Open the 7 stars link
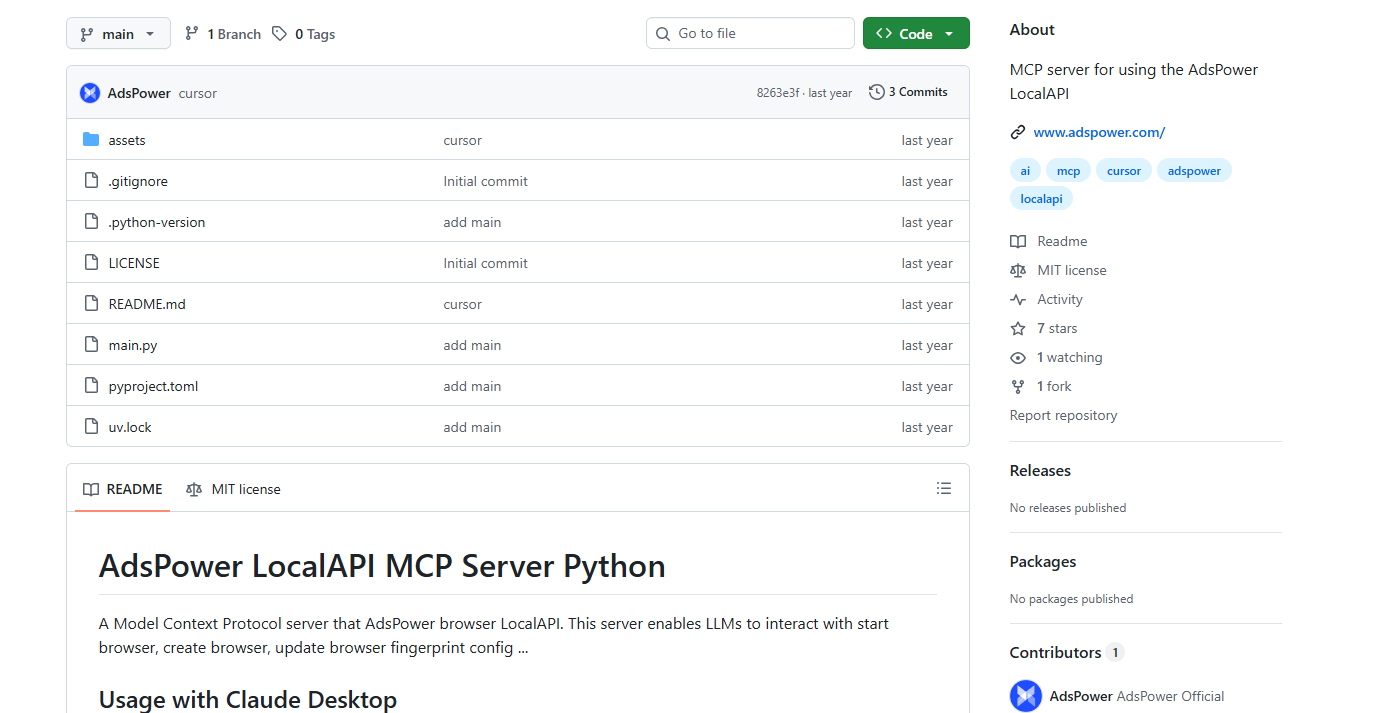Screen dimensions: 1374x713 click(1057, 328)
